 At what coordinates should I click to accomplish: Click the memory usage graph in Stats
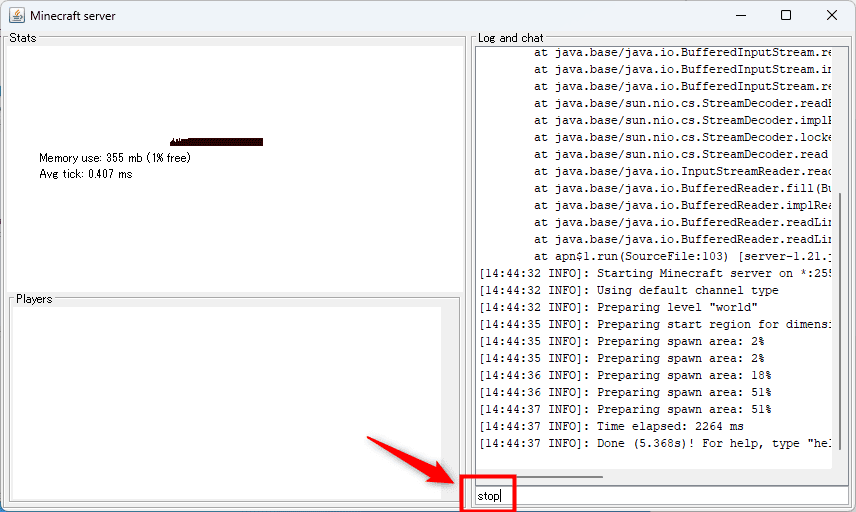[x=216, y=142]
